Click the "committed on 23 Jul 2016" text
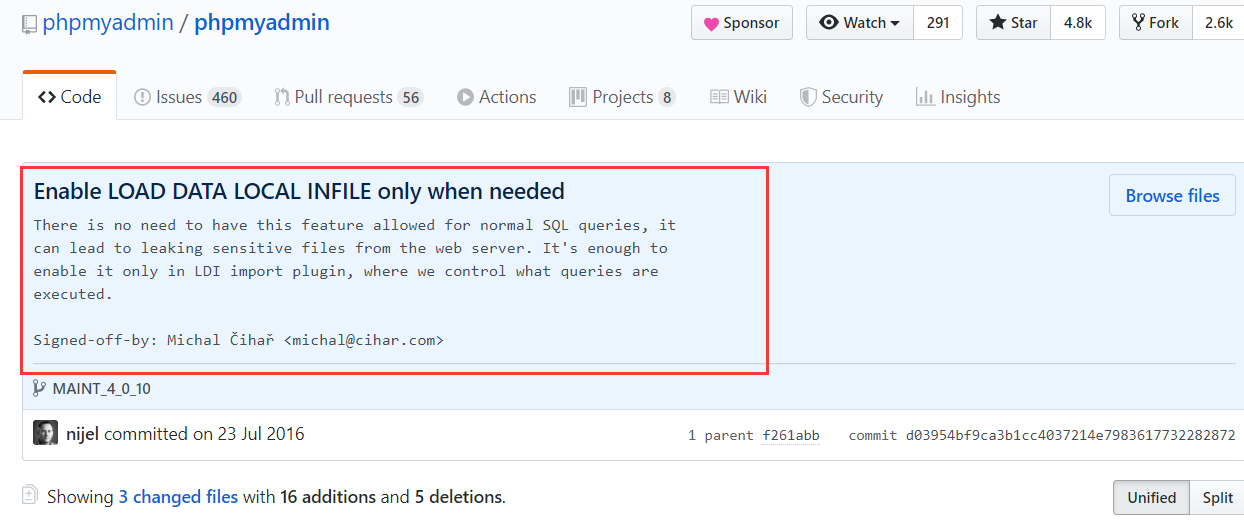1244x527 pixels. 204,434
